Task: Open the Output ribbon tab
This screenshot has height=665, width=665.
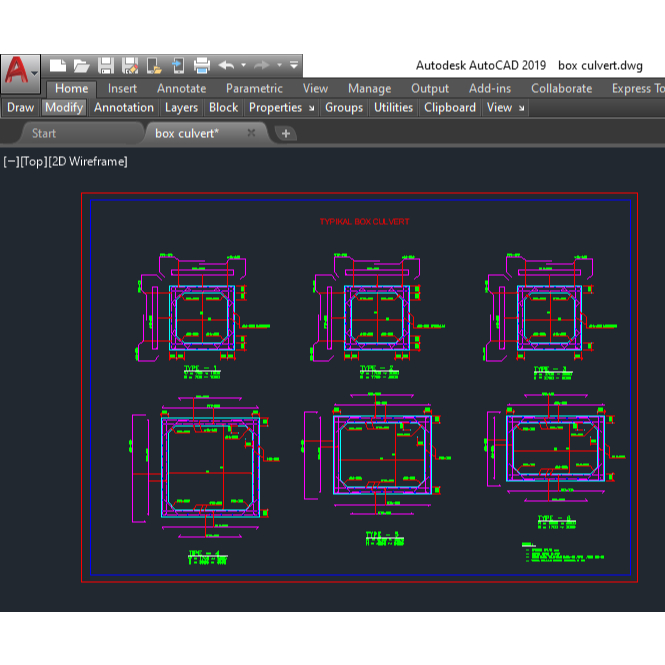Action: point(430,89)
